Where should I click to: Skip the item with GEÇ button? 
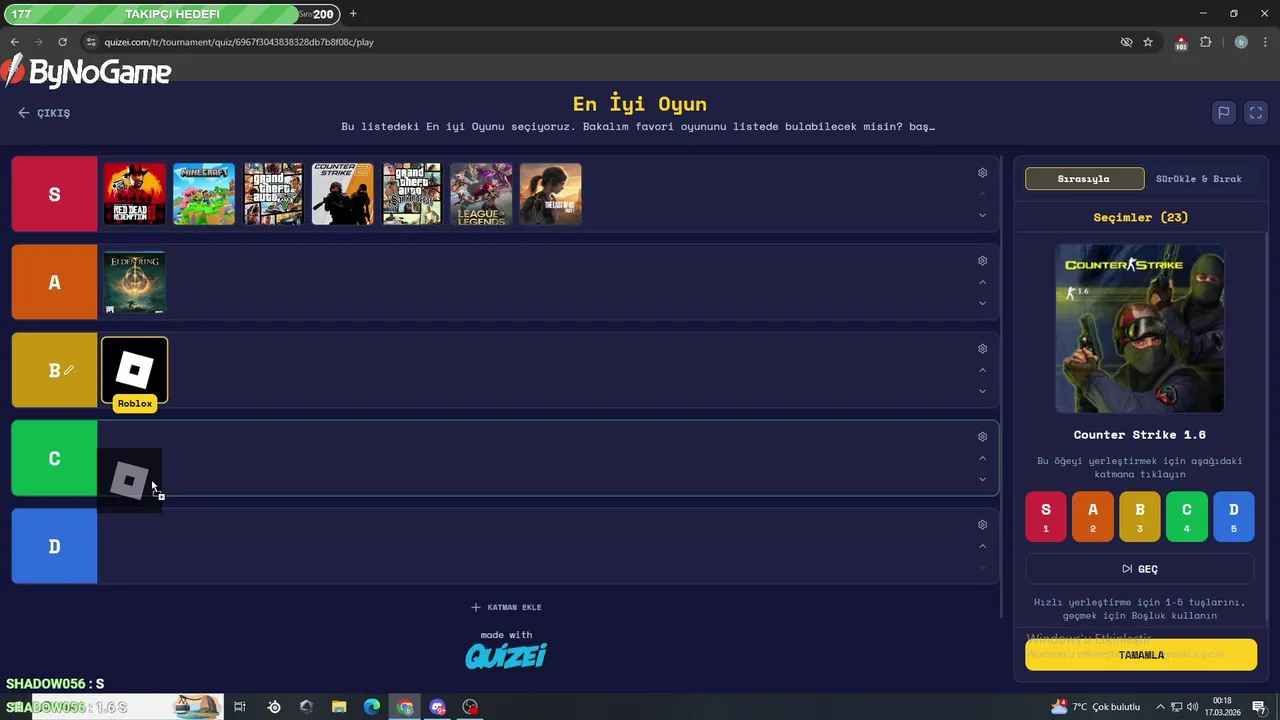point(1140,569)
